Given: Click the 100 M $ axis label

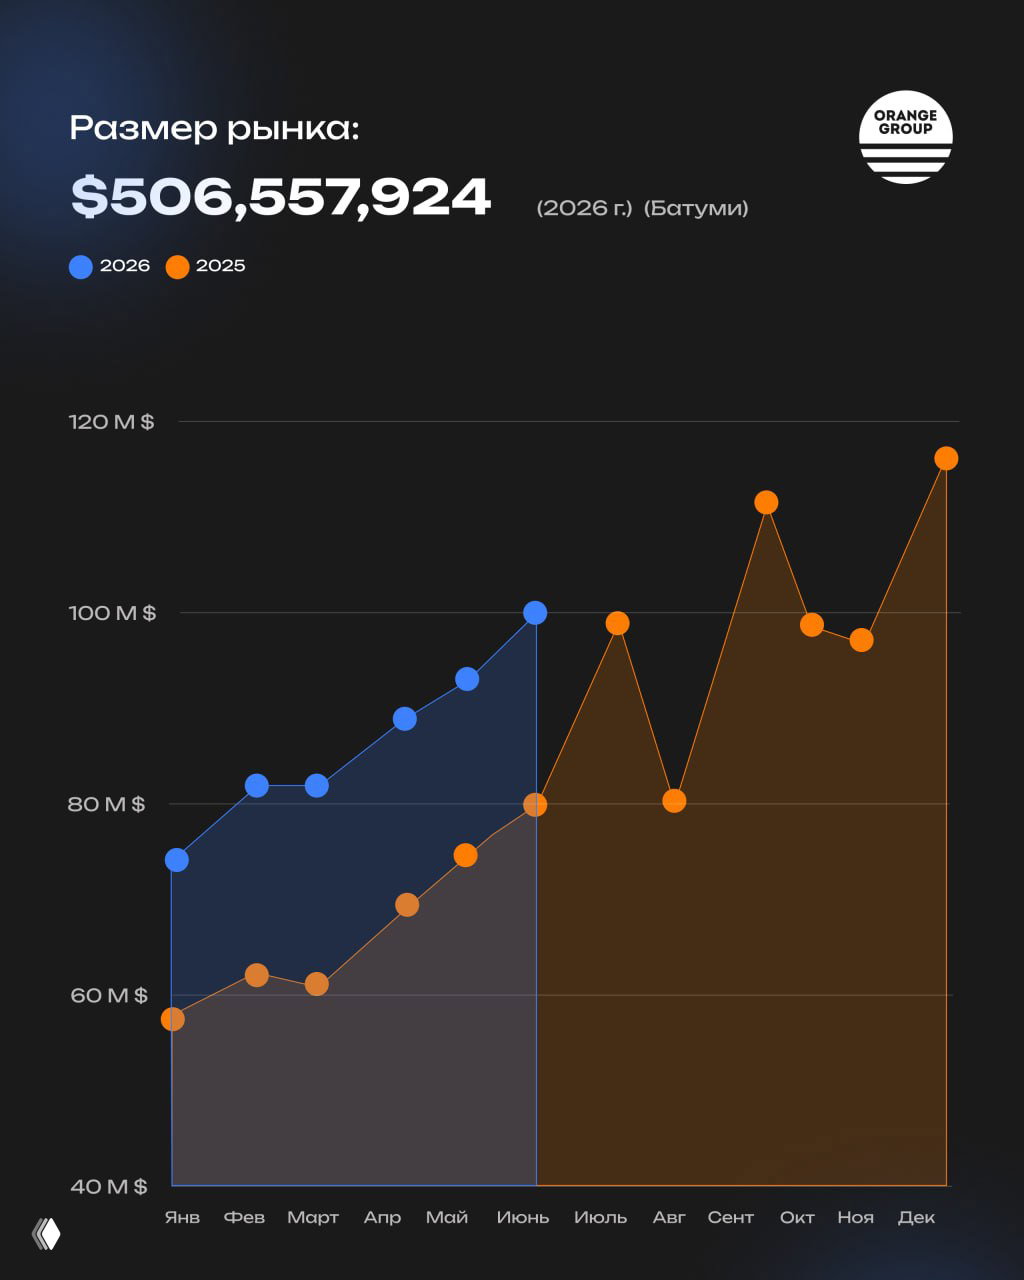Looking at the screenshot, I should [112, 613].
